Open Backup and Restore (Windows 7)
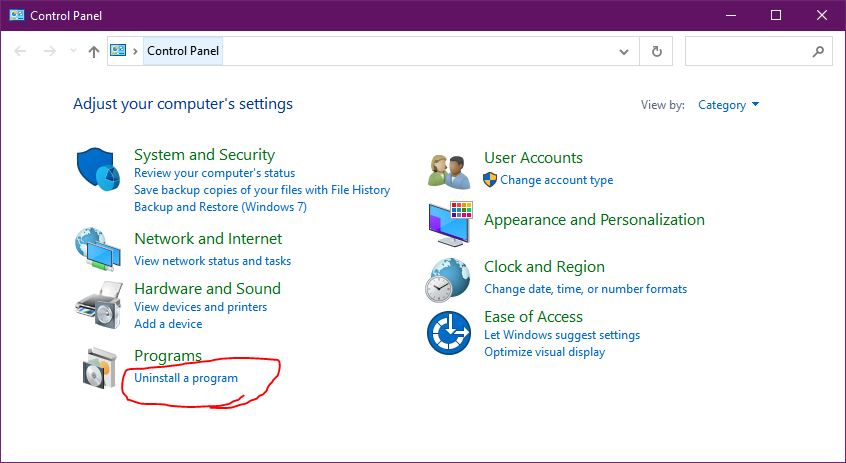Image resolution: width=846 pixels, height=463 pixels. [x=220, y=207]
